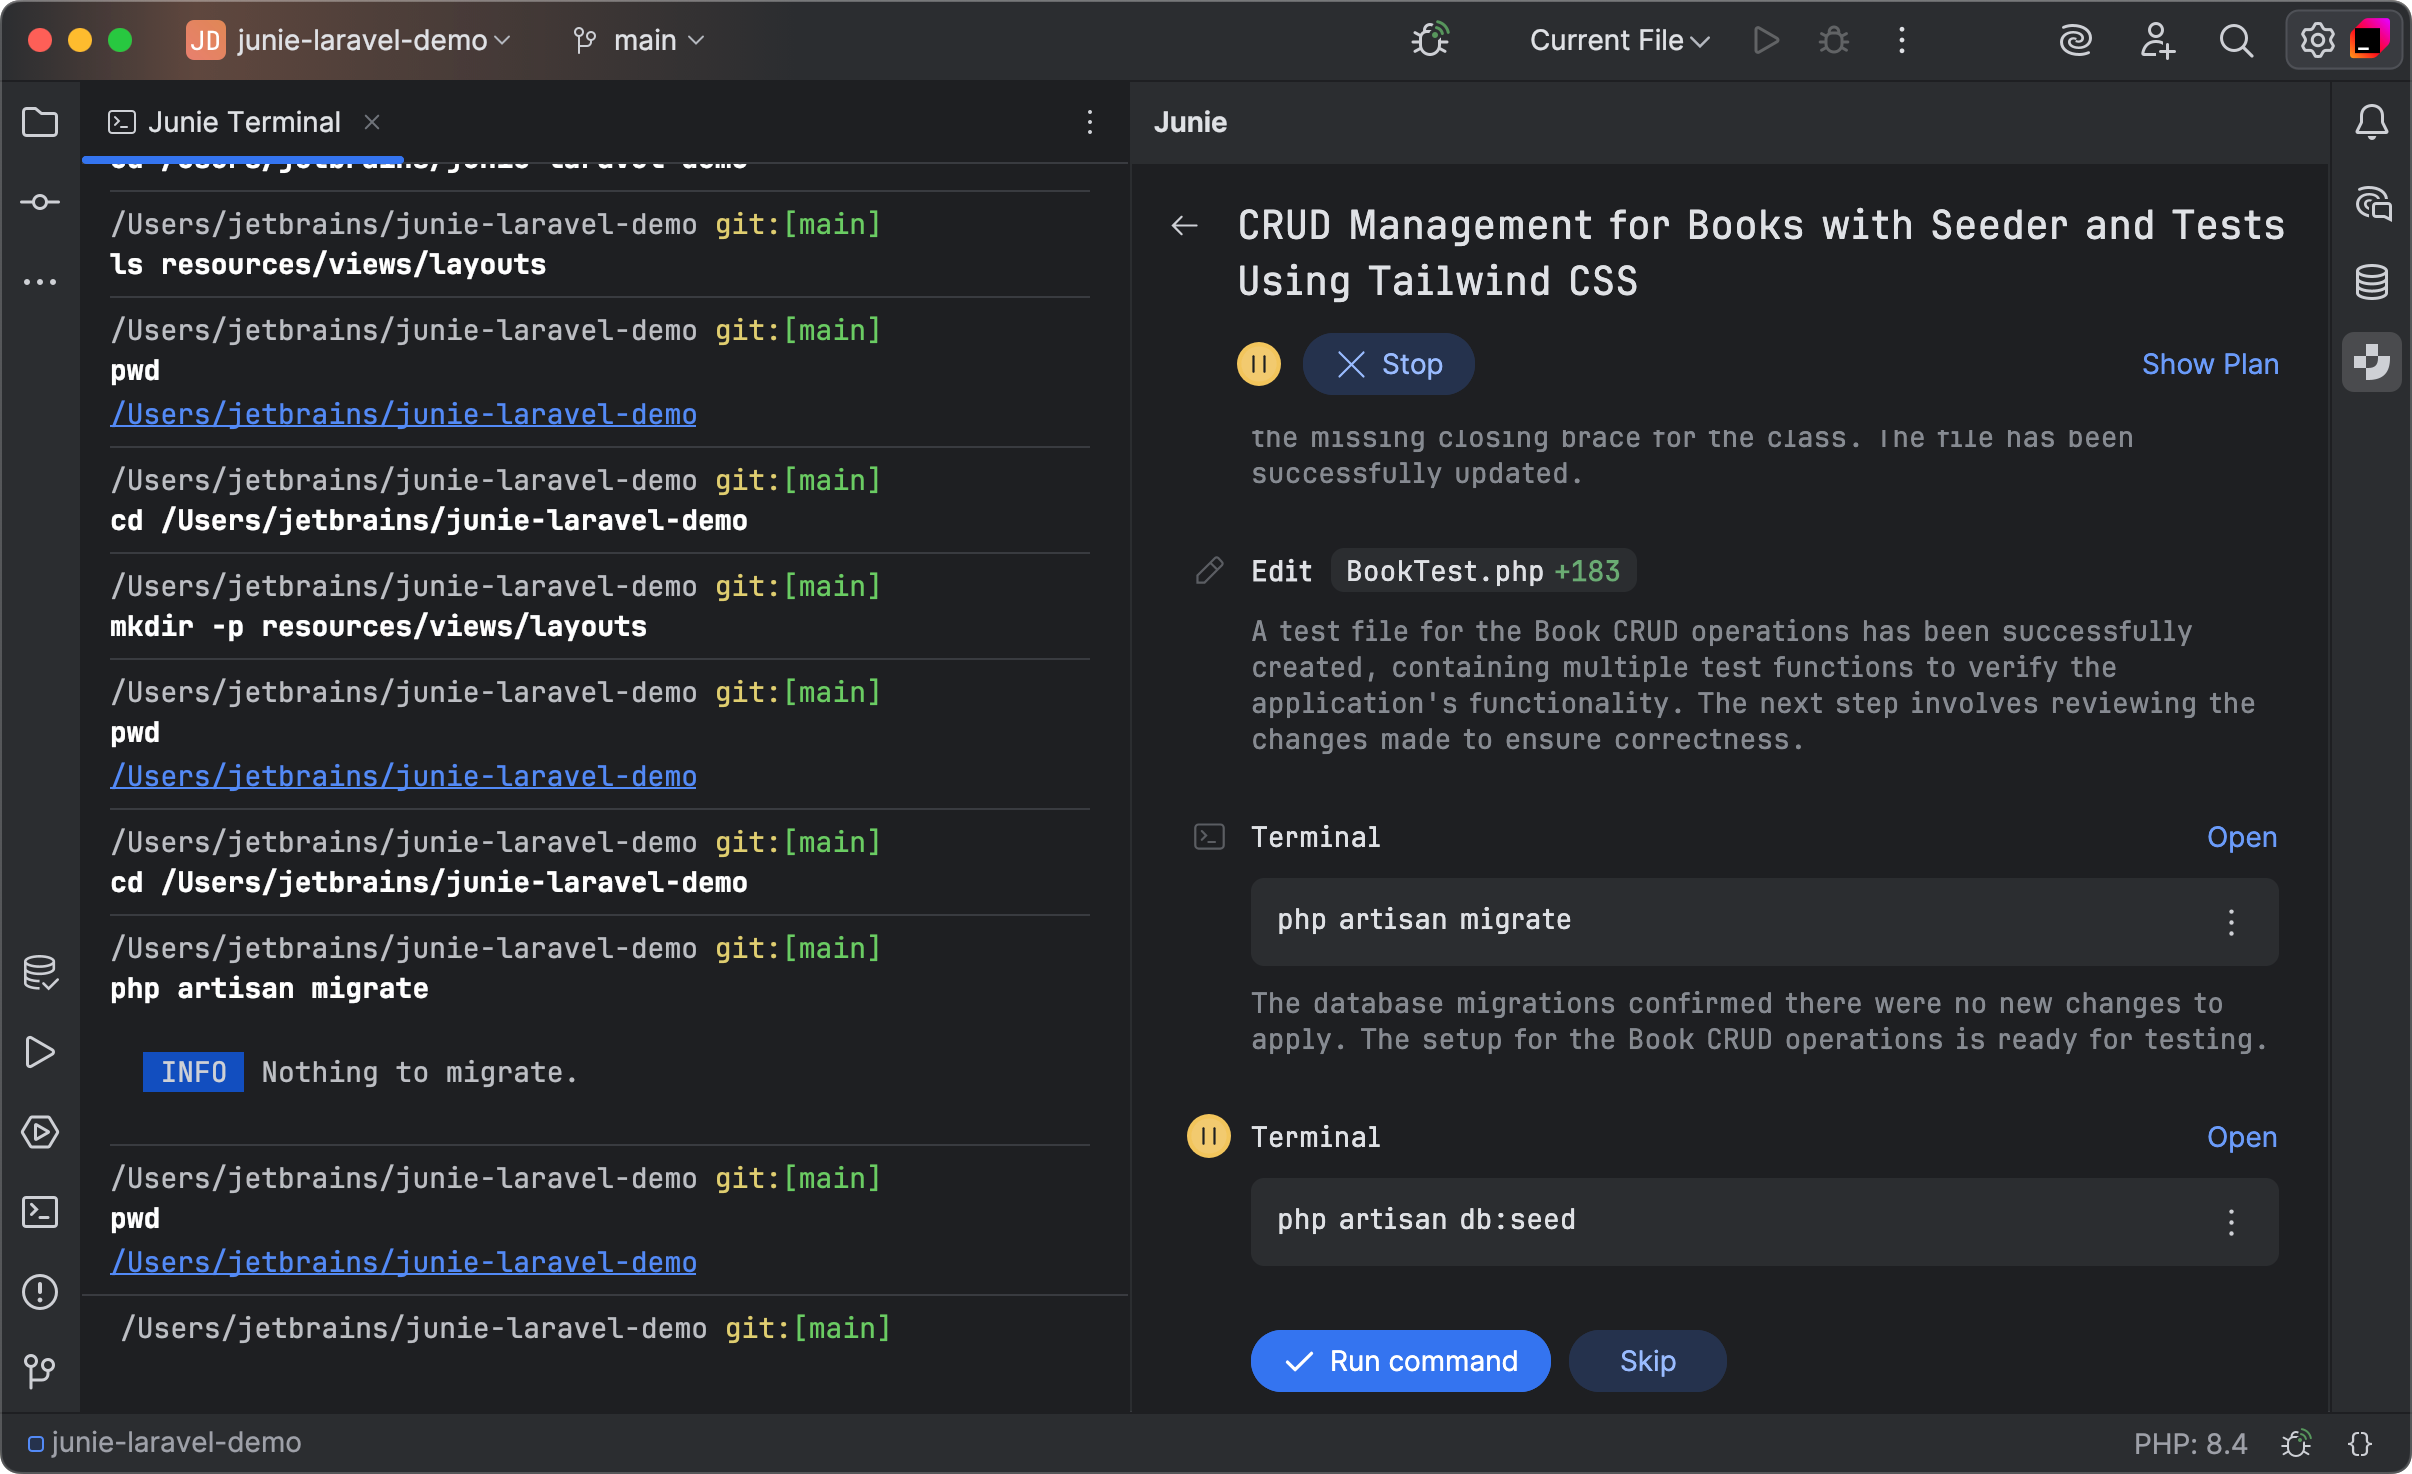Viewport: 2412px width, 1474px height.
Task: Open the AI Chat tool window
Action: 2372,203
